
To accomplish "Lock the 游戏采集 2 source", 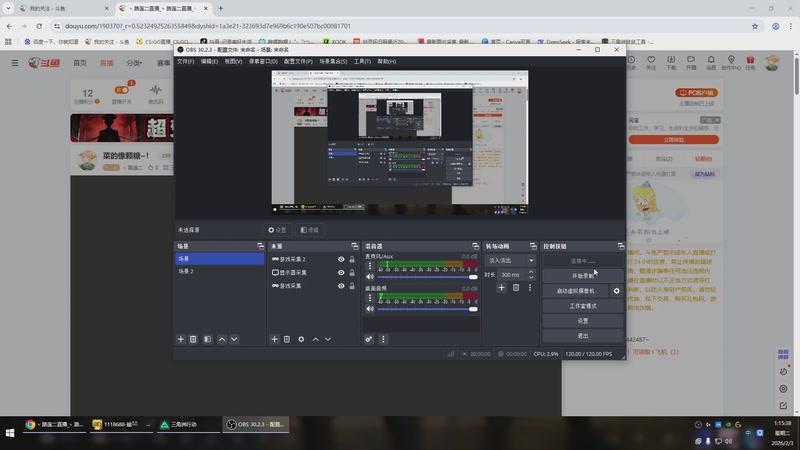I will (x=352, y=259).
